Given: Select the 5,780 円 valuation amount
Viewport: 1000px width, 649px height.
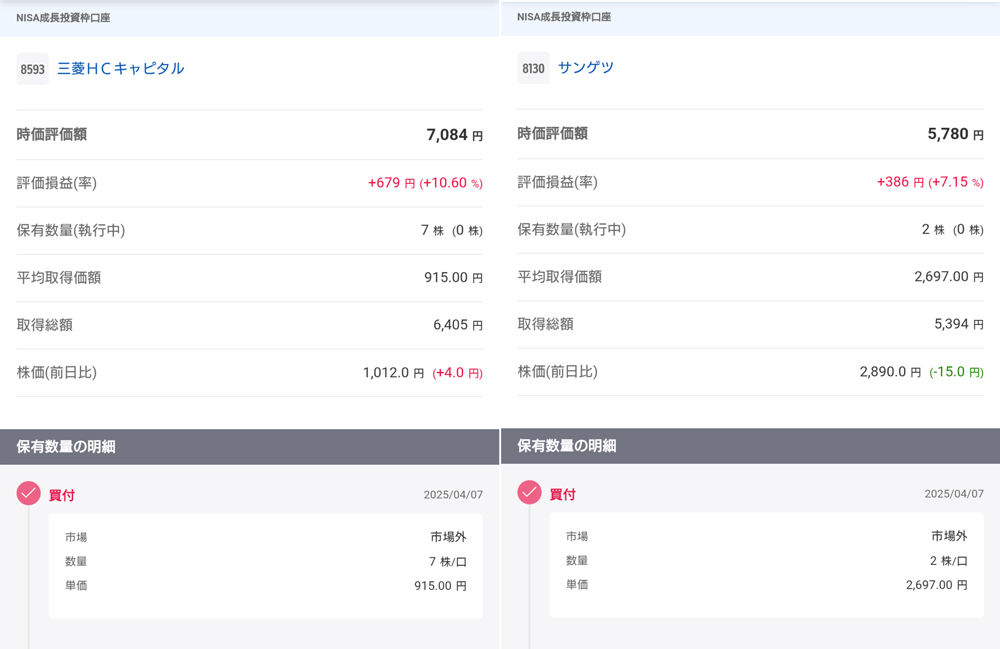Looking at the screenshot, I should (x=955, y=134).
